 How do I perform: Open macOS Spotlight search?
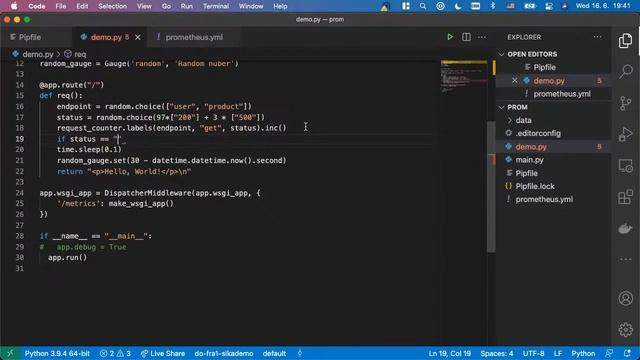pyautogui.click(x=423, y=6)
